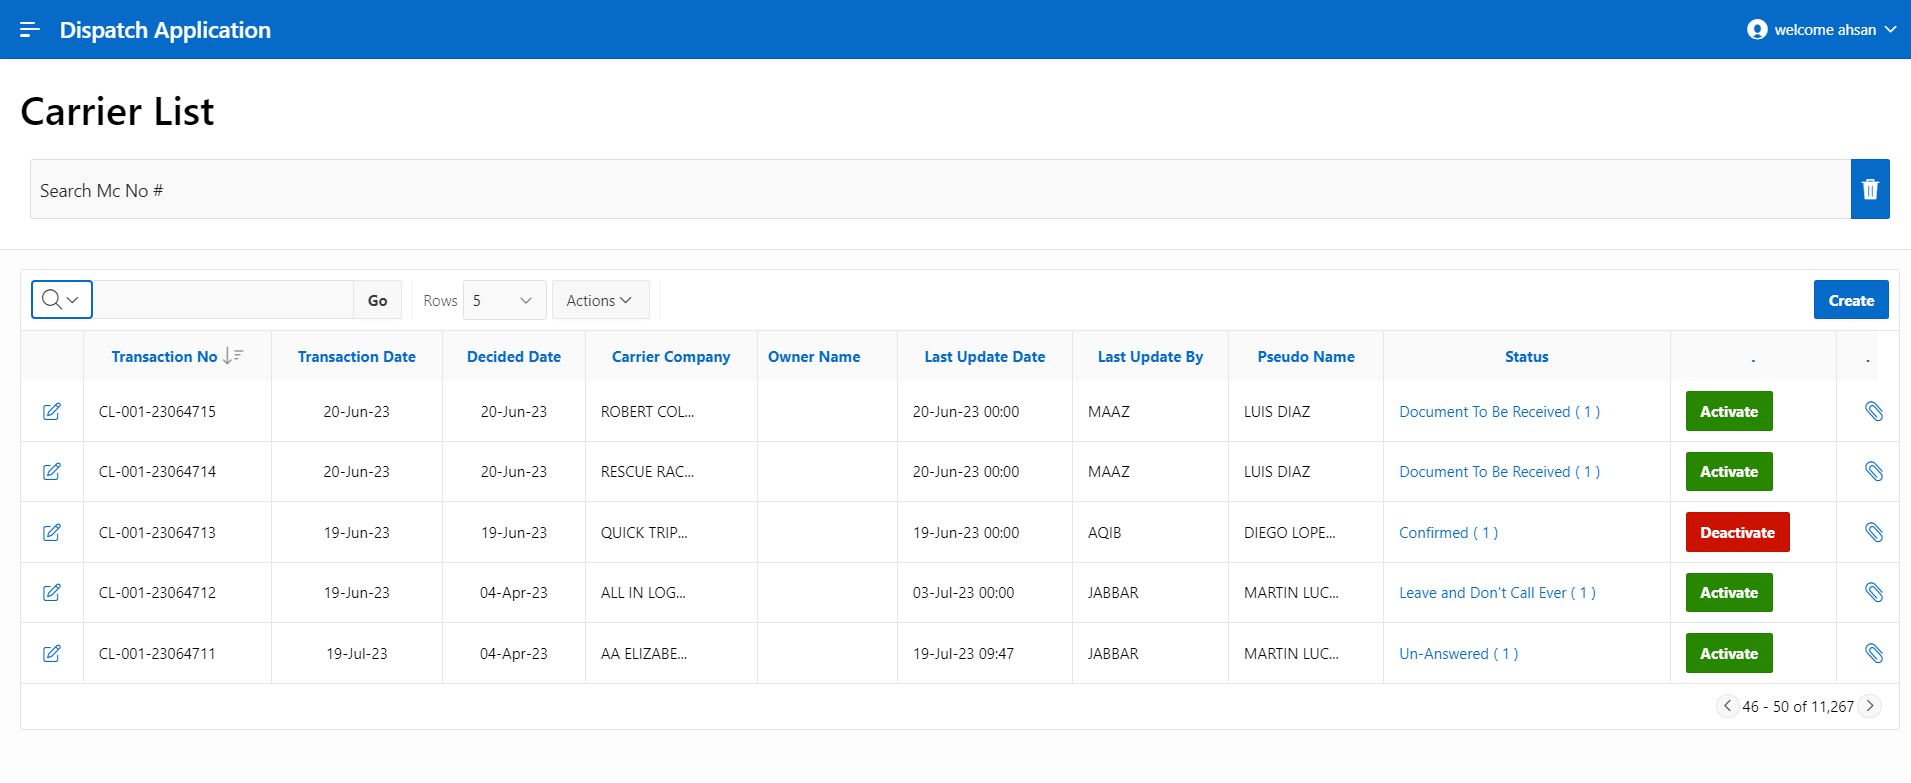
Task: Click the 19-Jul-23 transaction date
Action: [356, 653]
